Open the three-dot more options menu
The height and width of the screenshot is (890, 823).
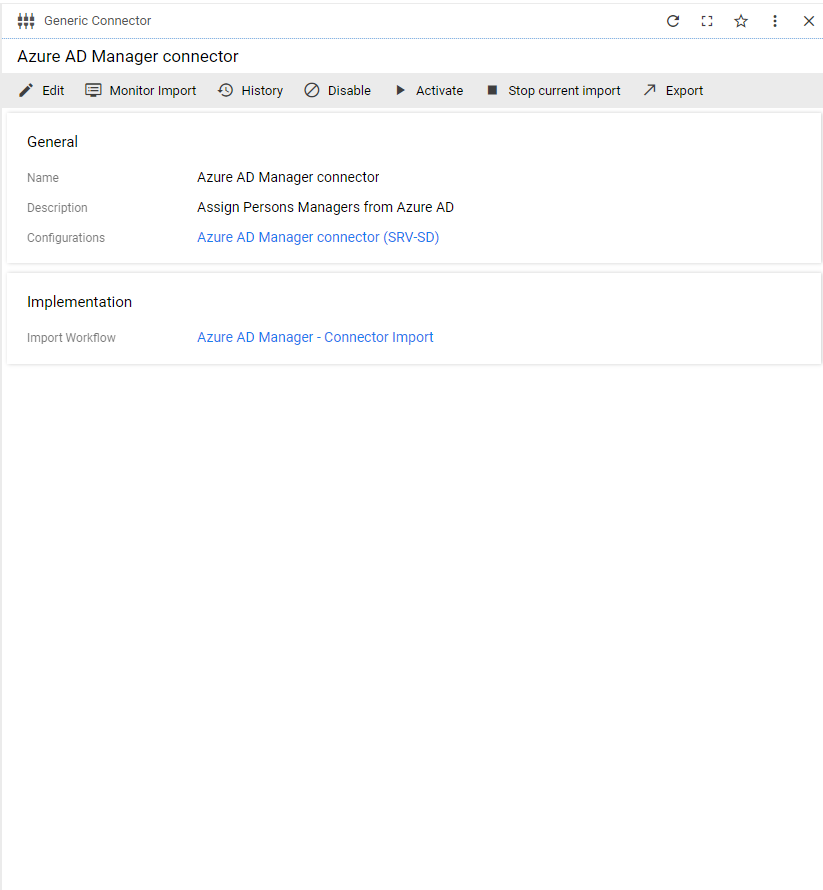click(775, 21)
